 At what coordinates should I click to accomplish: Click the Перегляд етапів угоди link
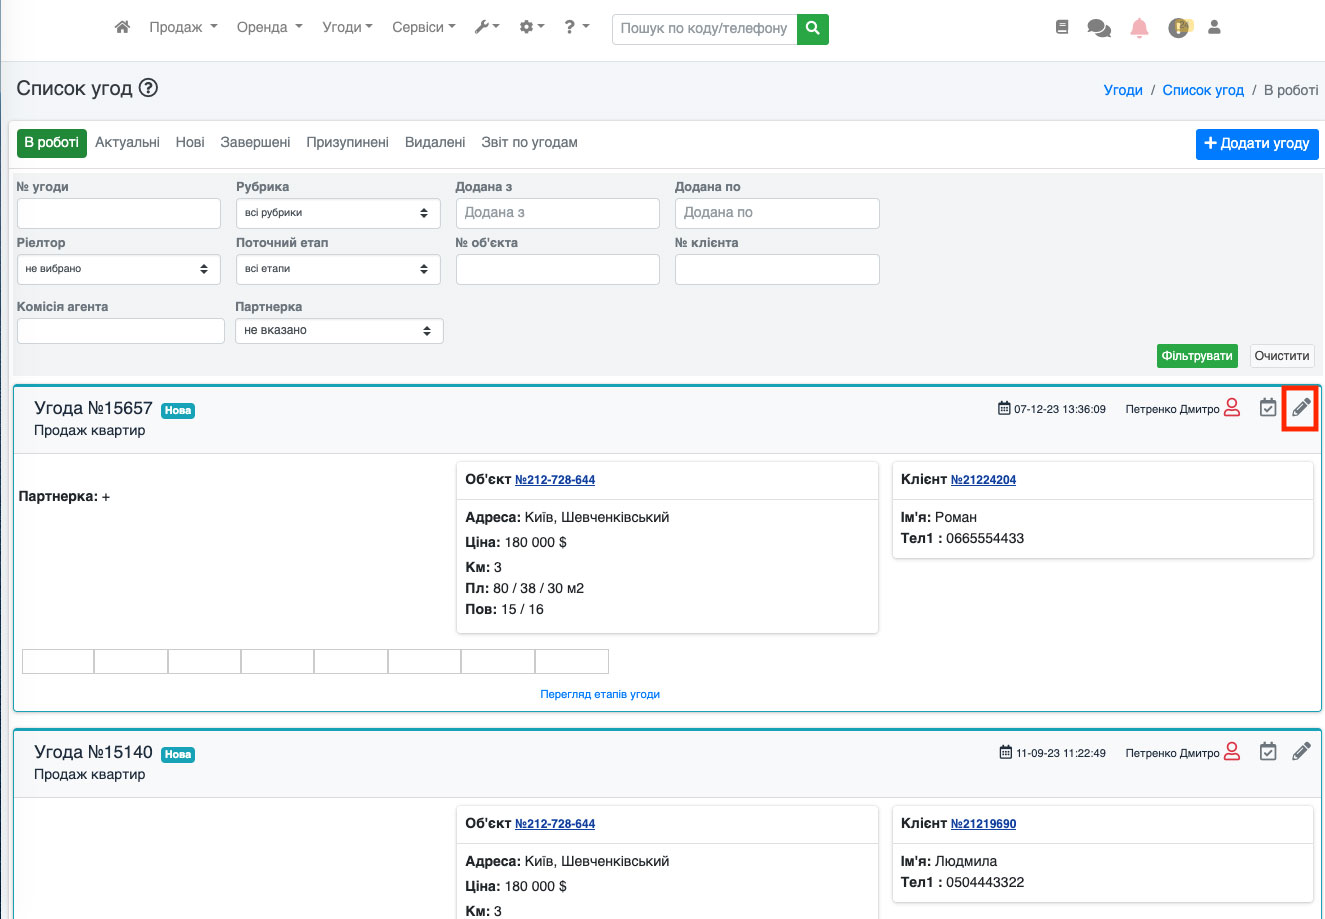[x=600, y=694]
